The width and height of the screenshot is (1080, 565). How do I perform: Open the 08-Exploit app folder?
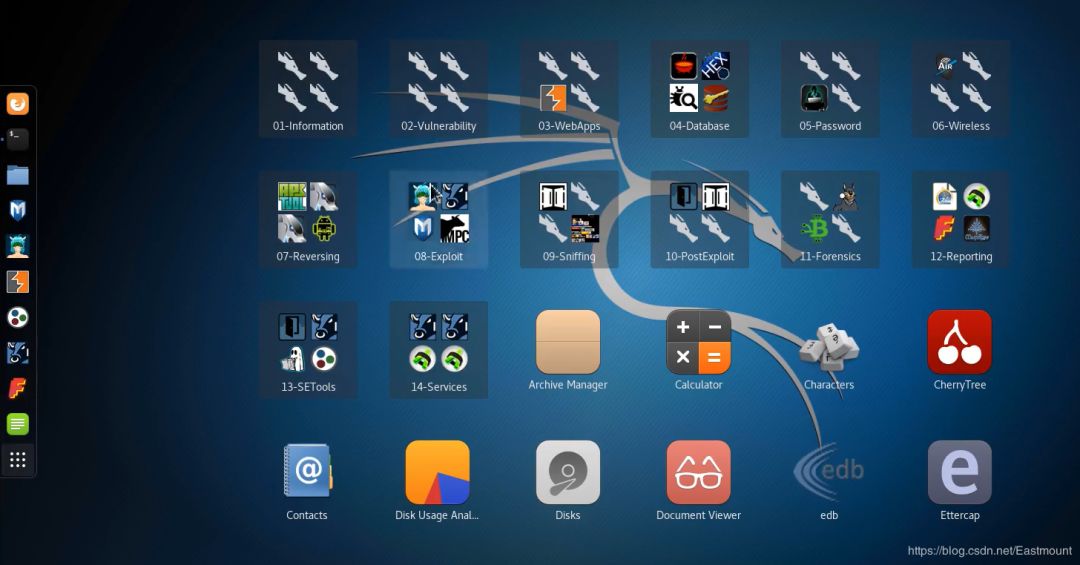coord(439,219)
